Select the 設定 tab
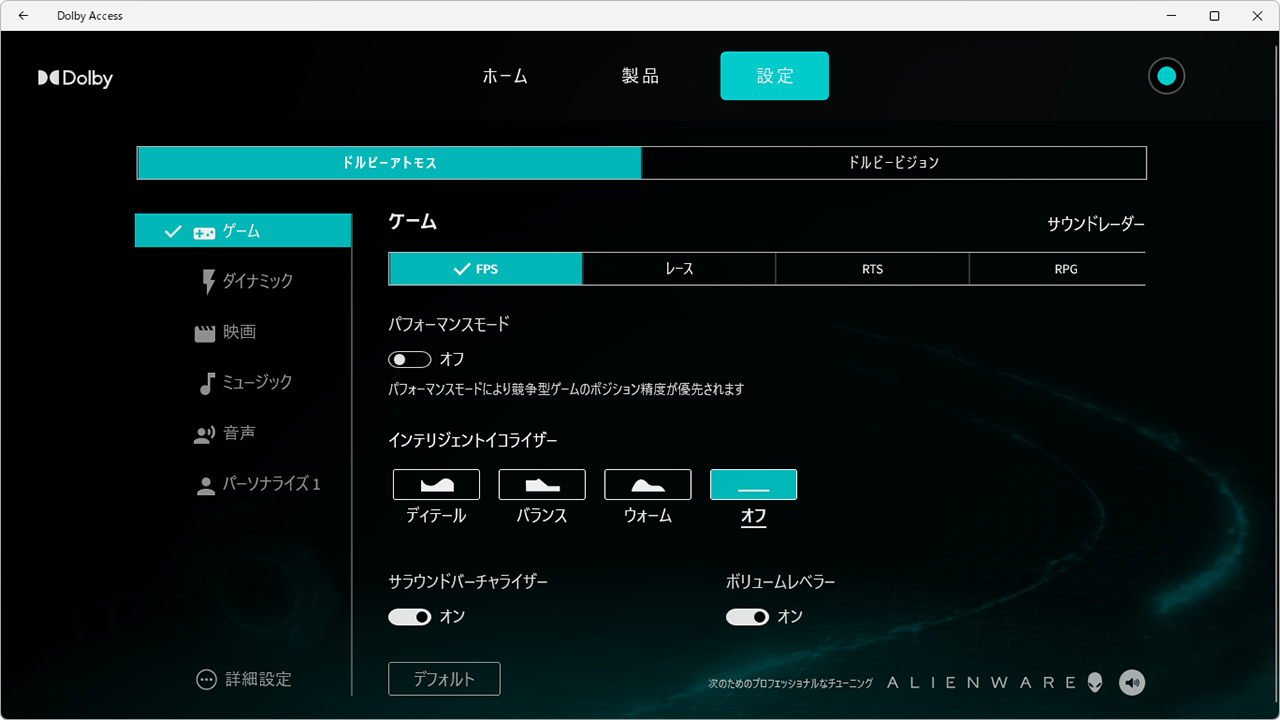The height and width of the screenshot is (720, 1280). point(775,76)
